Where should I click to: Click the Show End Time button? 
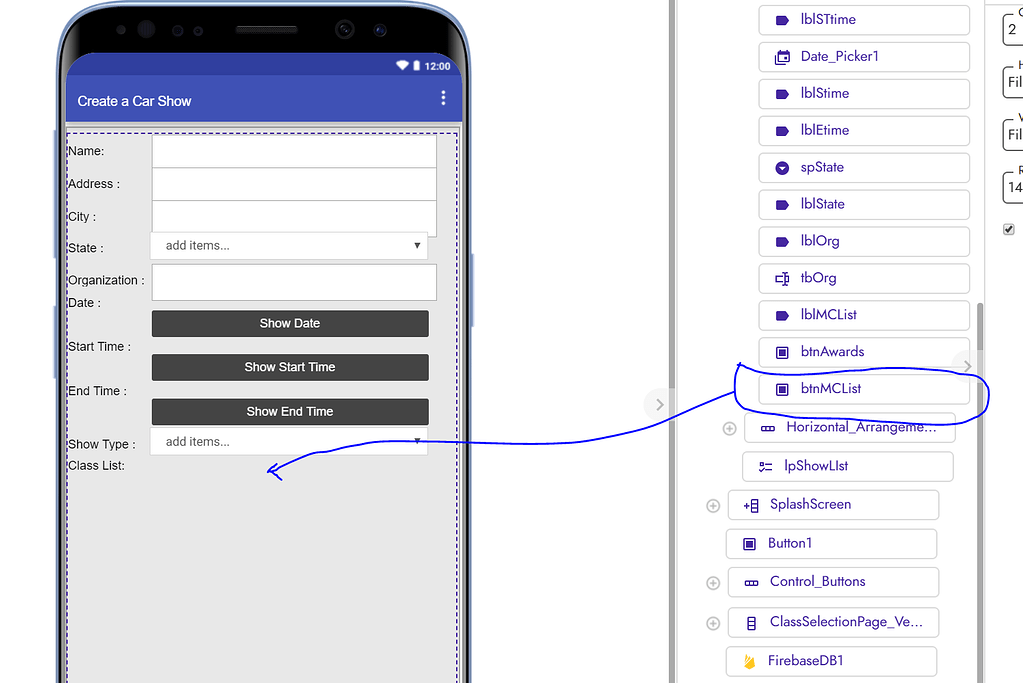click(x=290, y=412)
